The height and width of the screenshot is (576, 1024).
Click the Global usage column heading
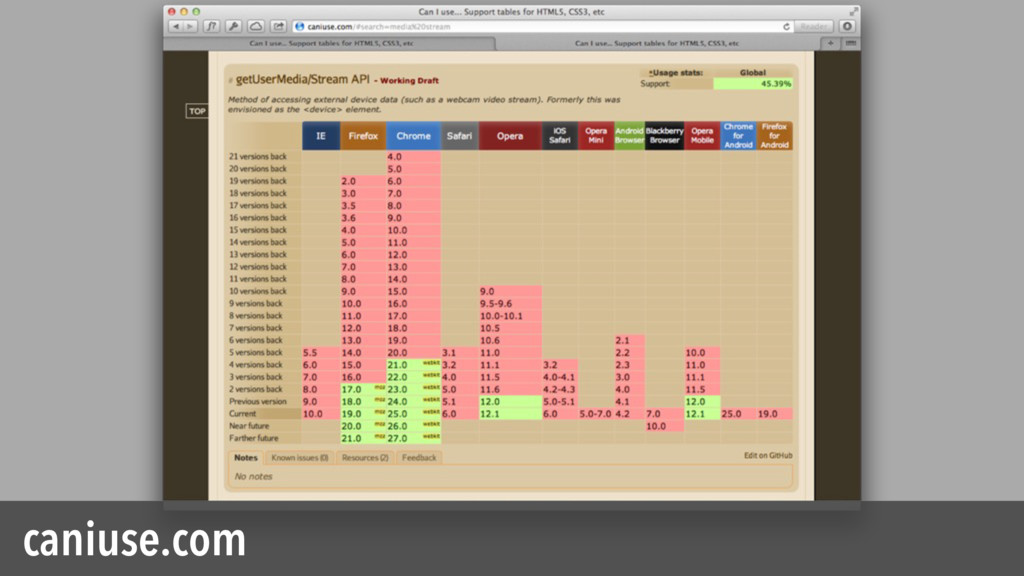752,72
